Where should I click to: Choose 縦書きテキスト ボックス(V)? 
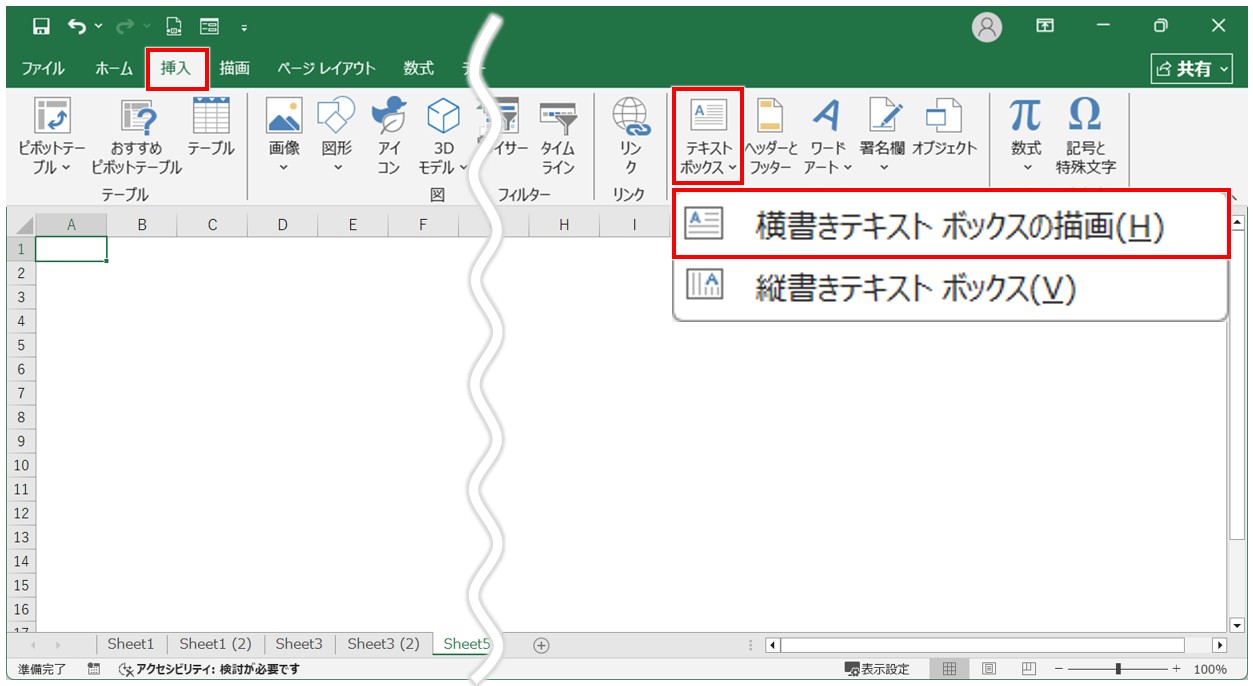click(951, 288)
